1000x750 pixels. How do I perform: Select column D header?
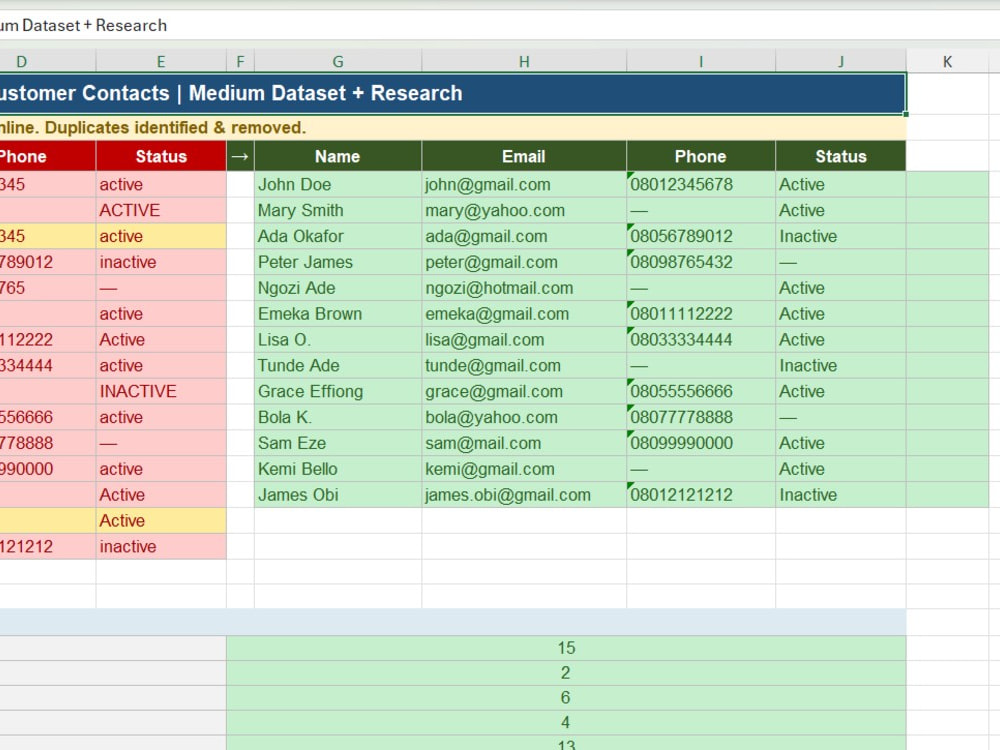(47, 61)
